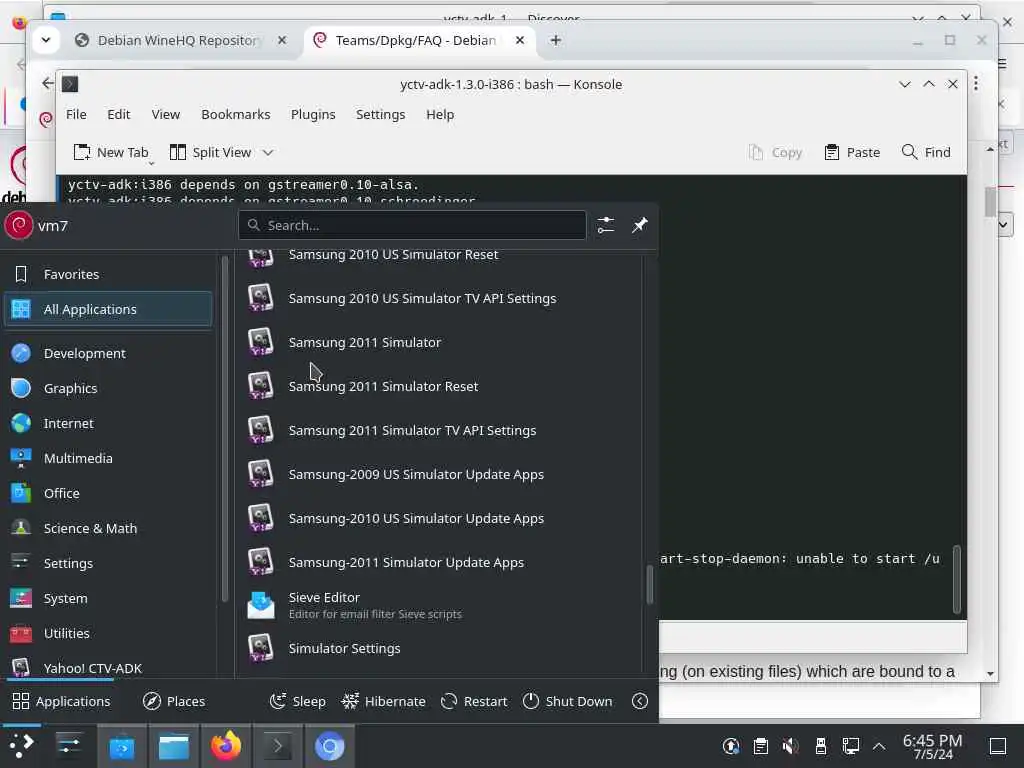The width and height of the screenshot is (1024, 768).
Task: Open the Office category
Action: (108, 493)
